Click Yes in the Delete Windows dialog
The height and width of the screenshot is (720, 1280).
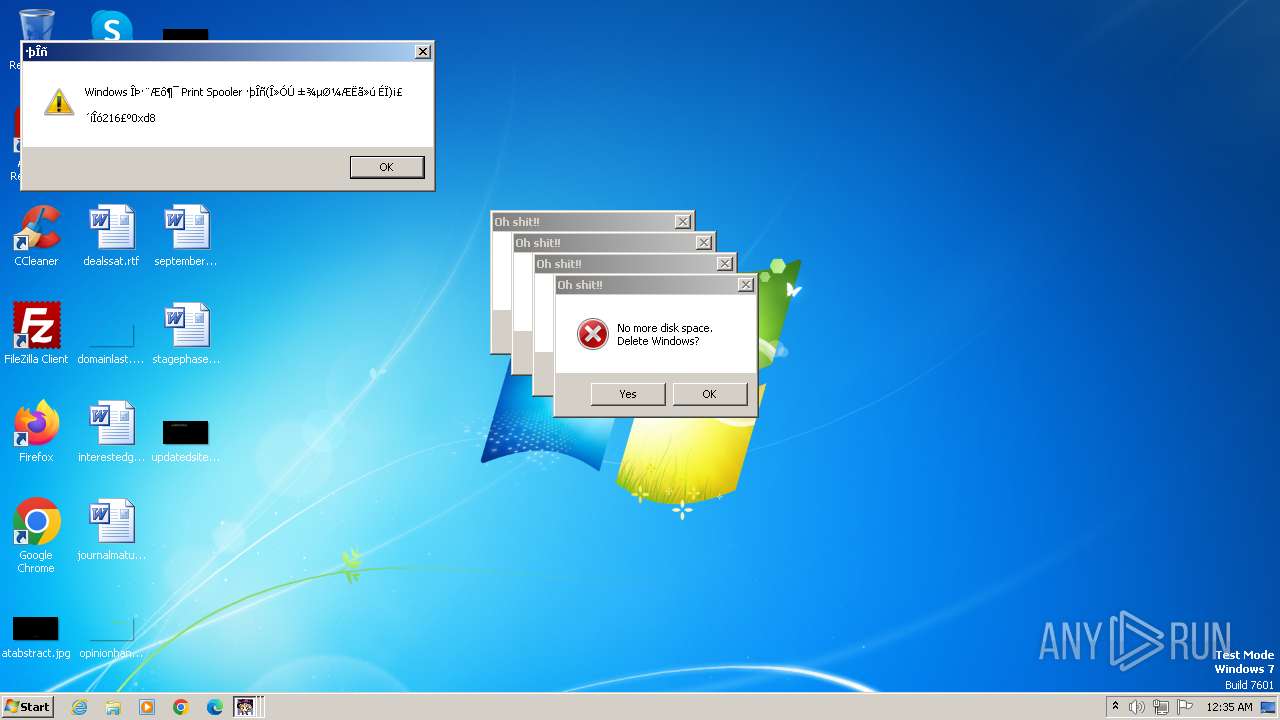click(628, 394)
